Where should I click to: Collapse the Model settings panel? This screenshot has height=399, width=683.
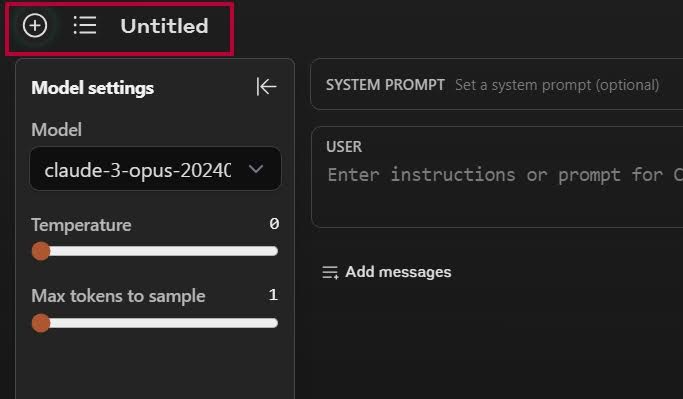point(266,87)
